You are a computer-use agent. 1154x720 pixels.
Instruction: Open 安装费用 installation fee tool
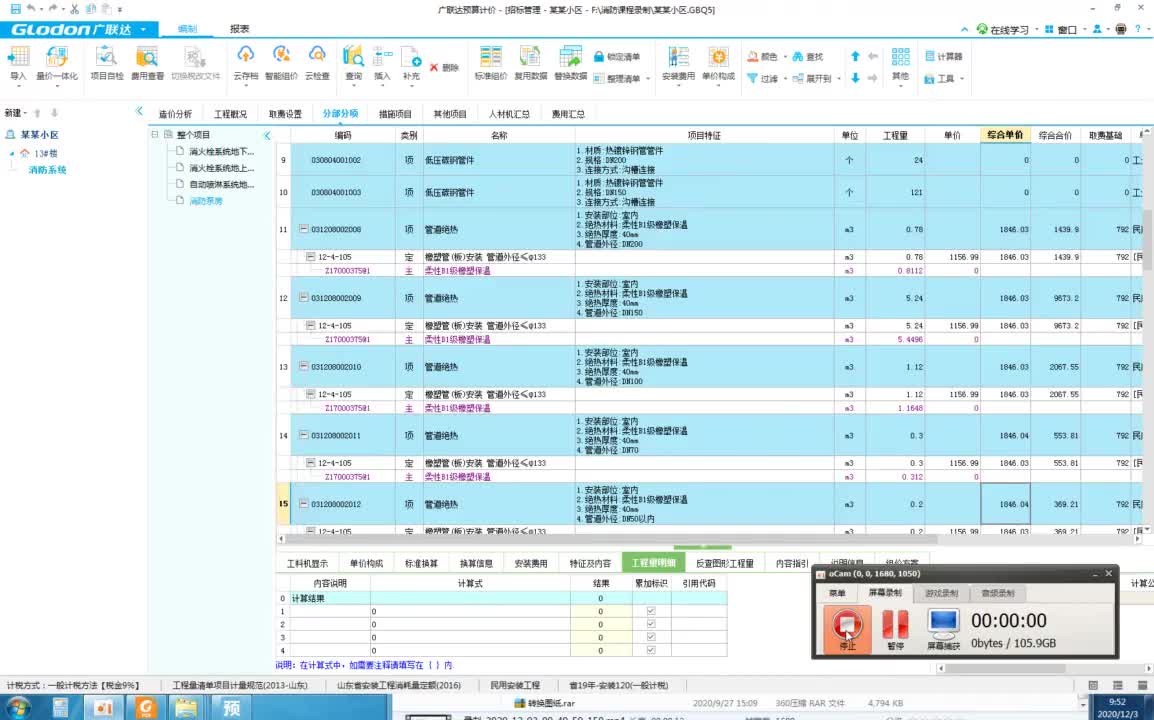pos(678,63)
